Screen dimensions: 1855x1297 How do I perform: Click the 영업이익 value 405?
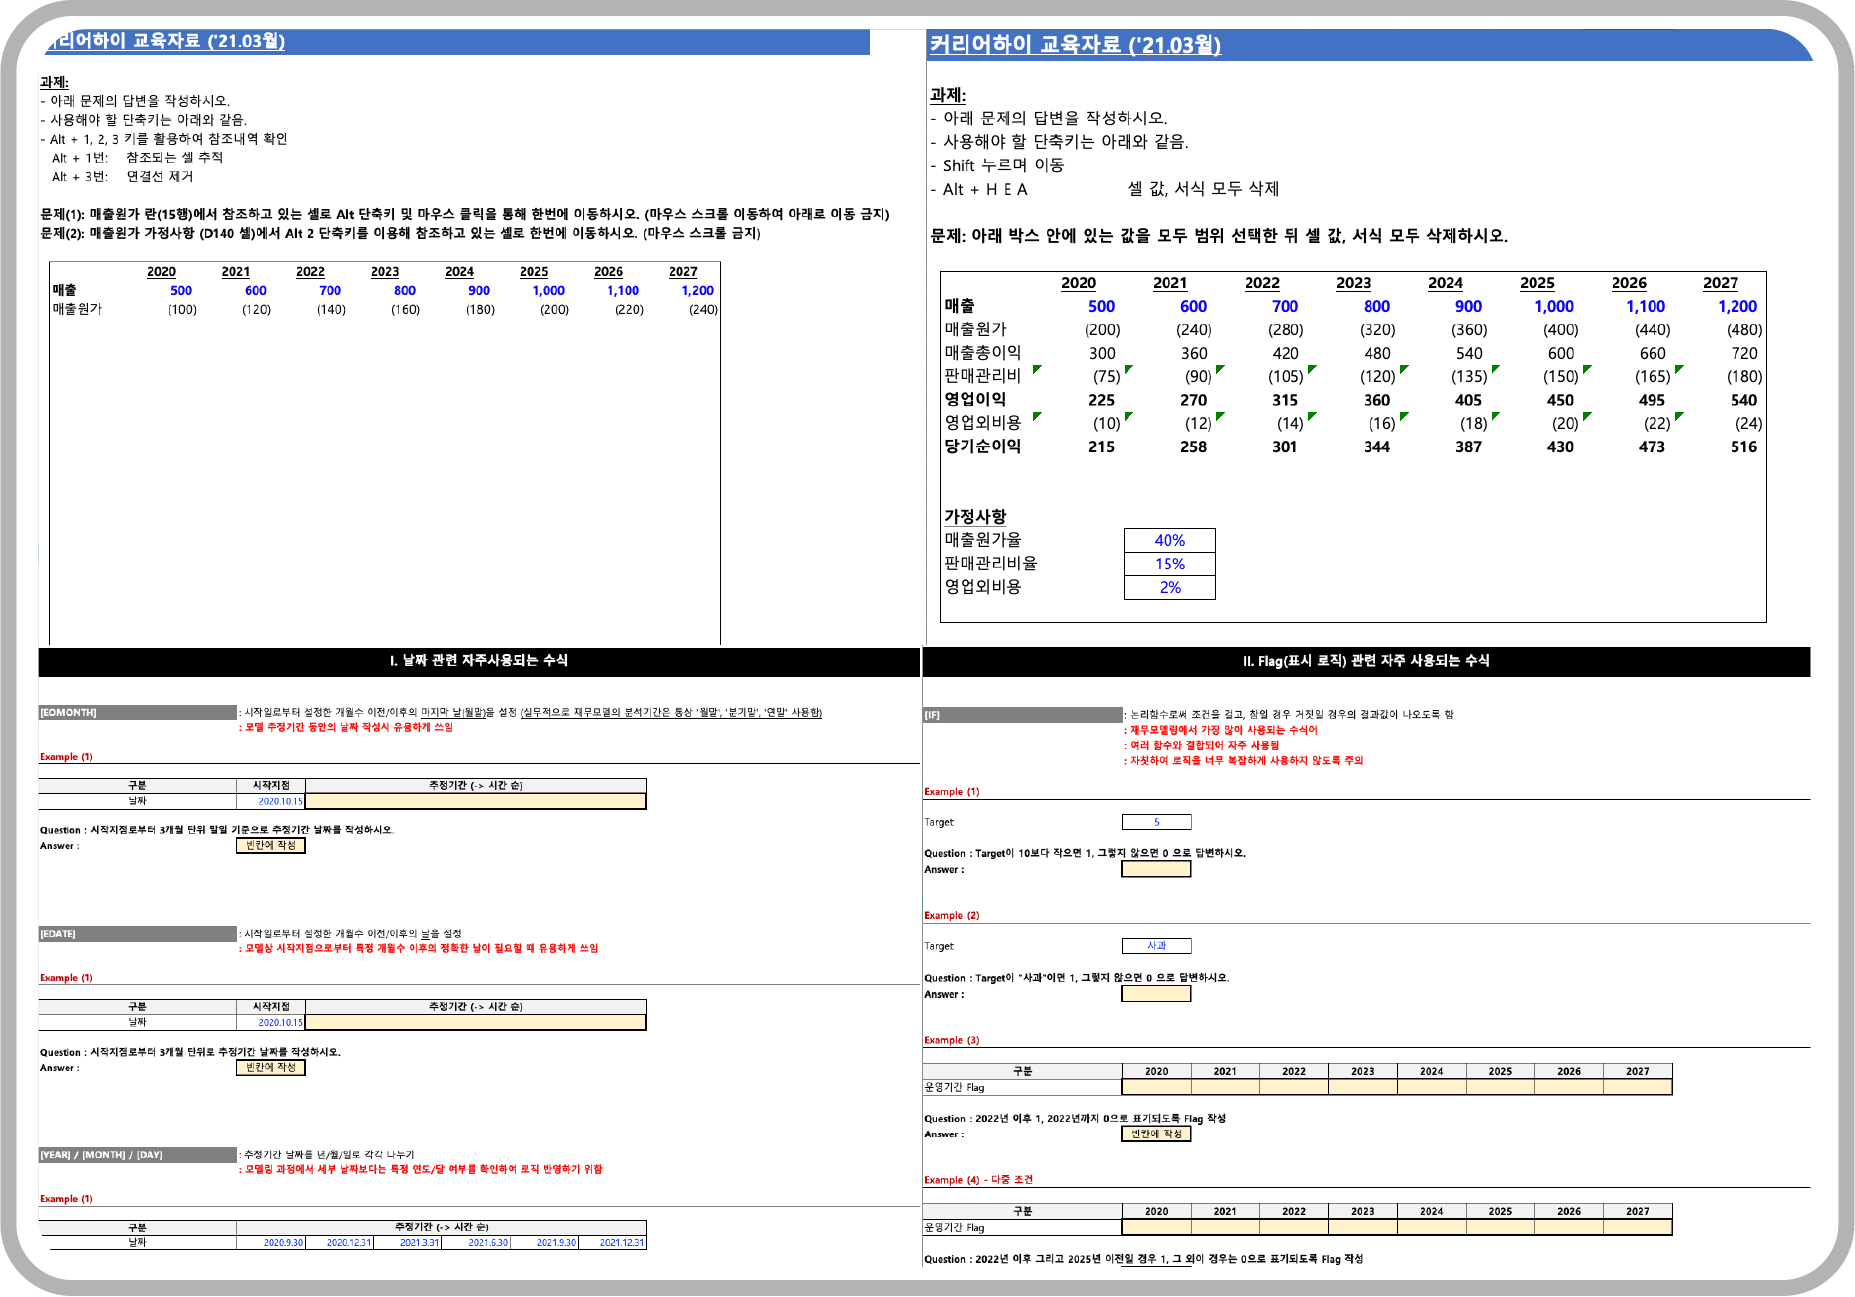coord(1468,400)
